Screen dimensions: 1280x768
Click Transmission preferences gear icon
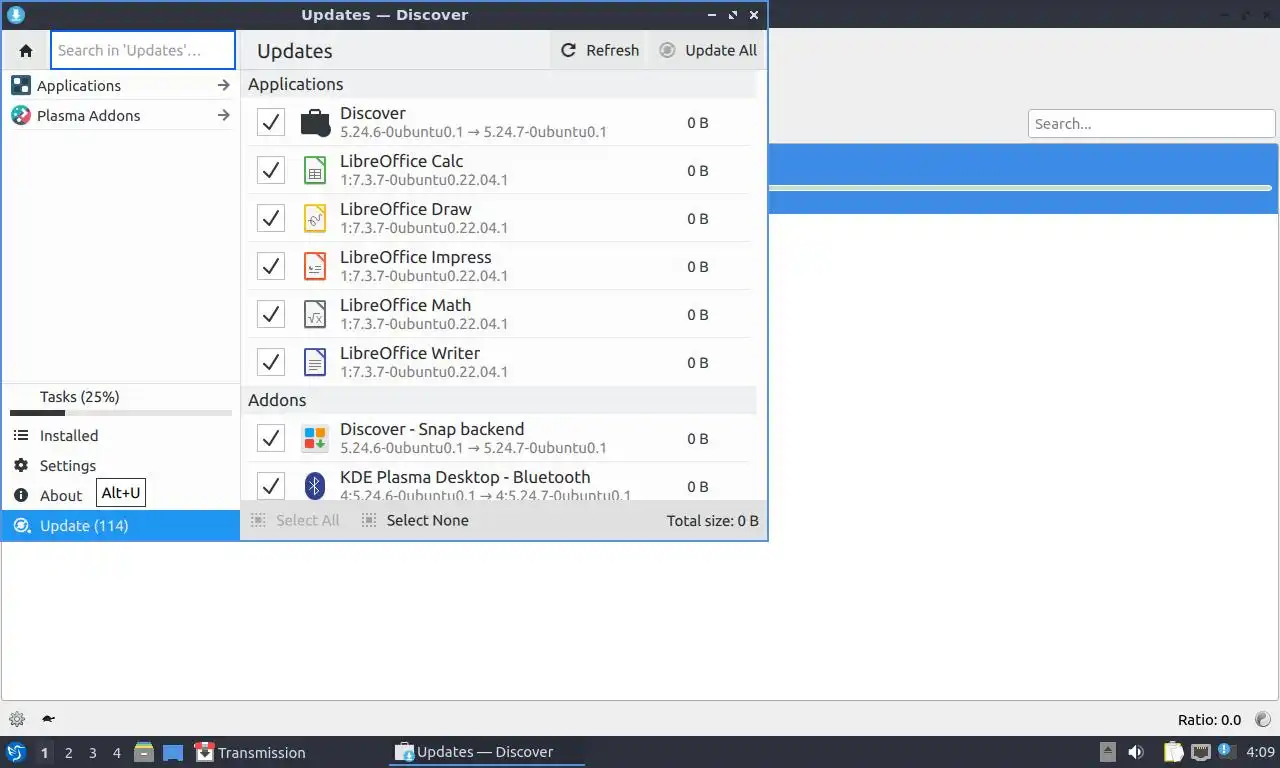click(17, 719)
